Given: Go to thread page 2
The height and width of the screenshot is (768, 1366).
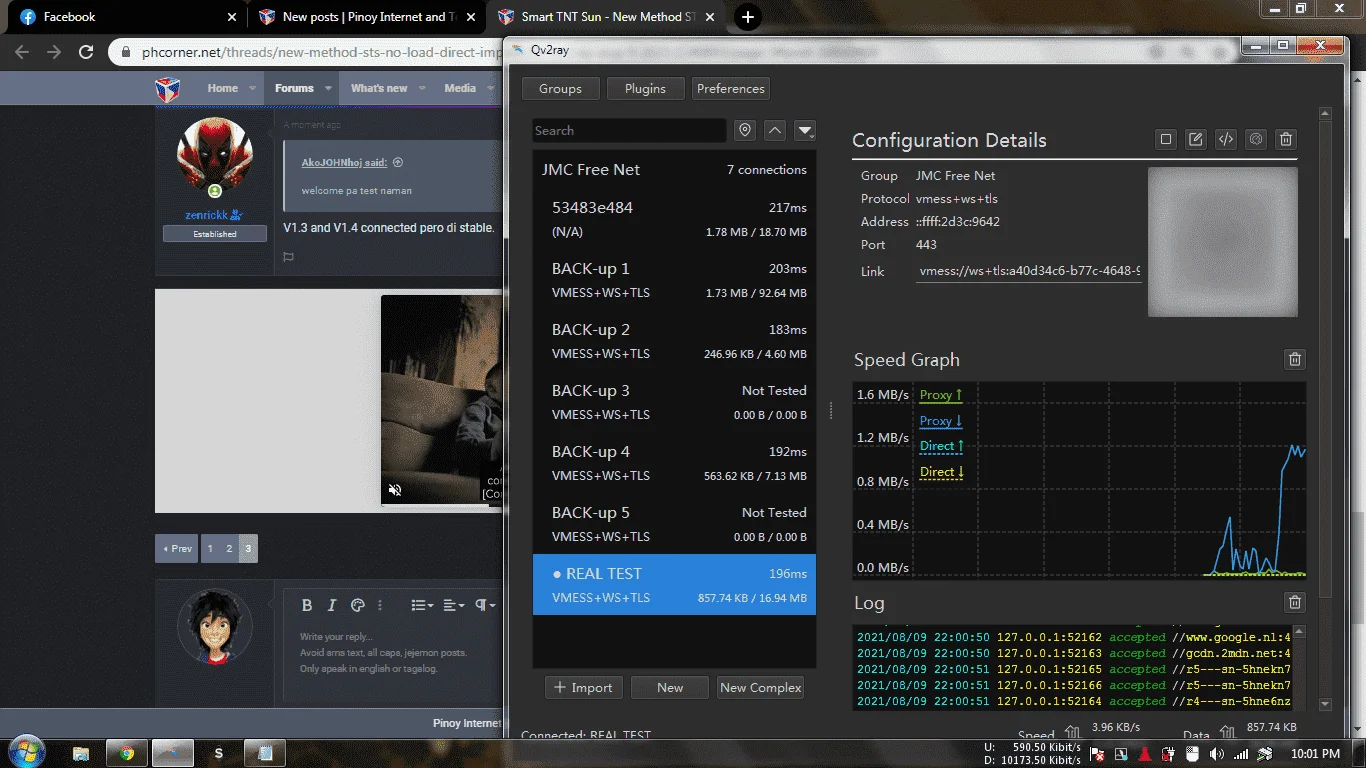Looking at the screenshot, I should point(229,549).
